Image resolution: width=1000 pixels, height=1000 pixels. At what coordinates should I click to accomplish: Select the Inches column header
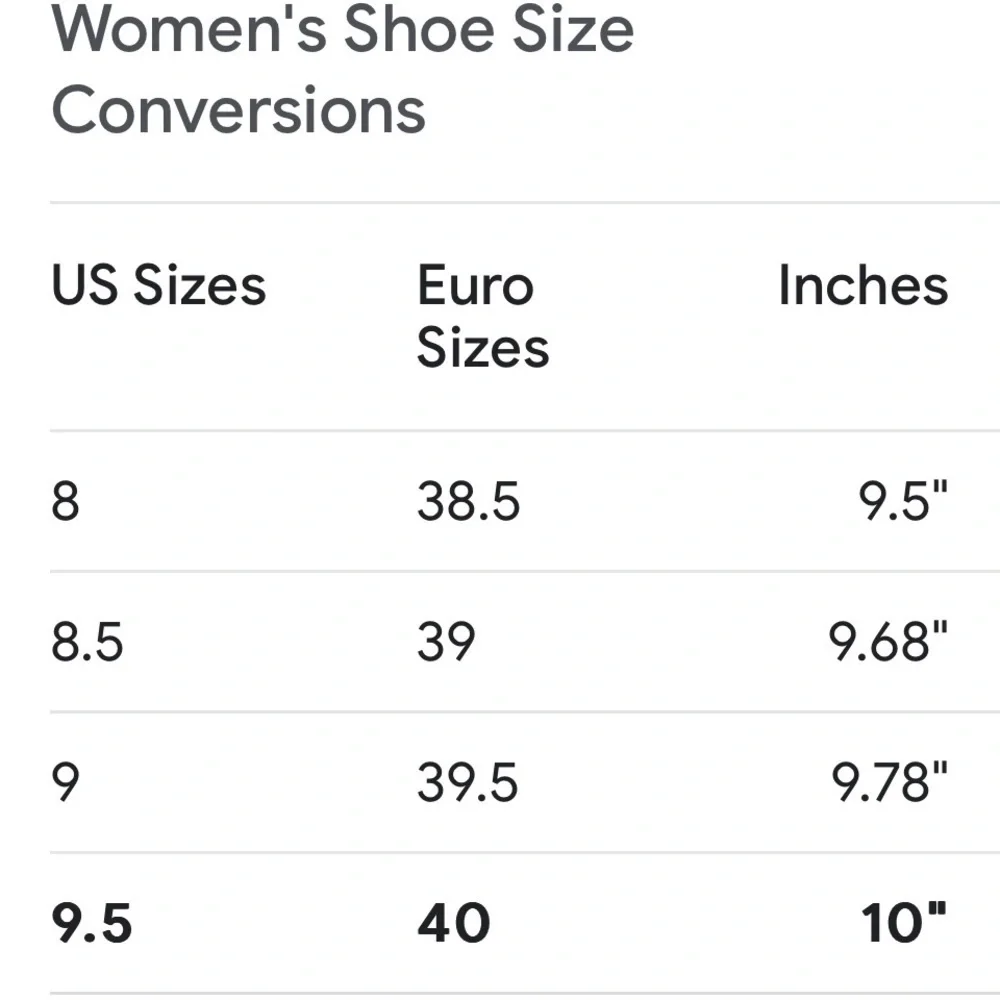[x=864, y=285]
